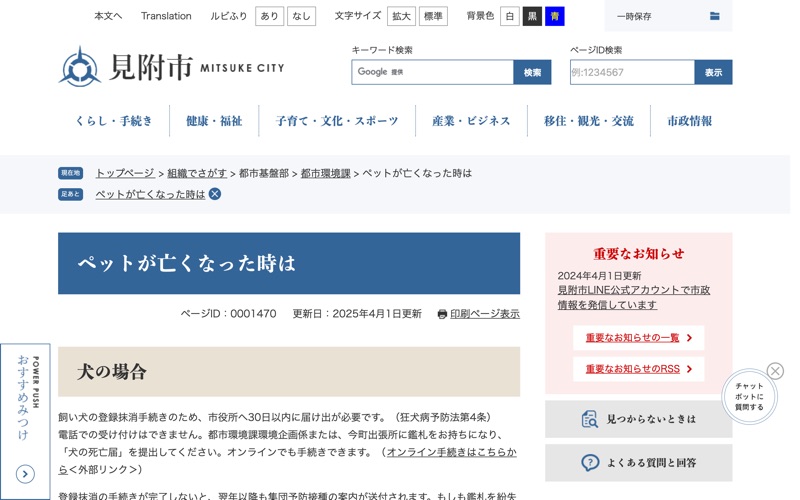The image size is (800, 500).
Task: Click the 足あと history badge
Action: (70, 194)
